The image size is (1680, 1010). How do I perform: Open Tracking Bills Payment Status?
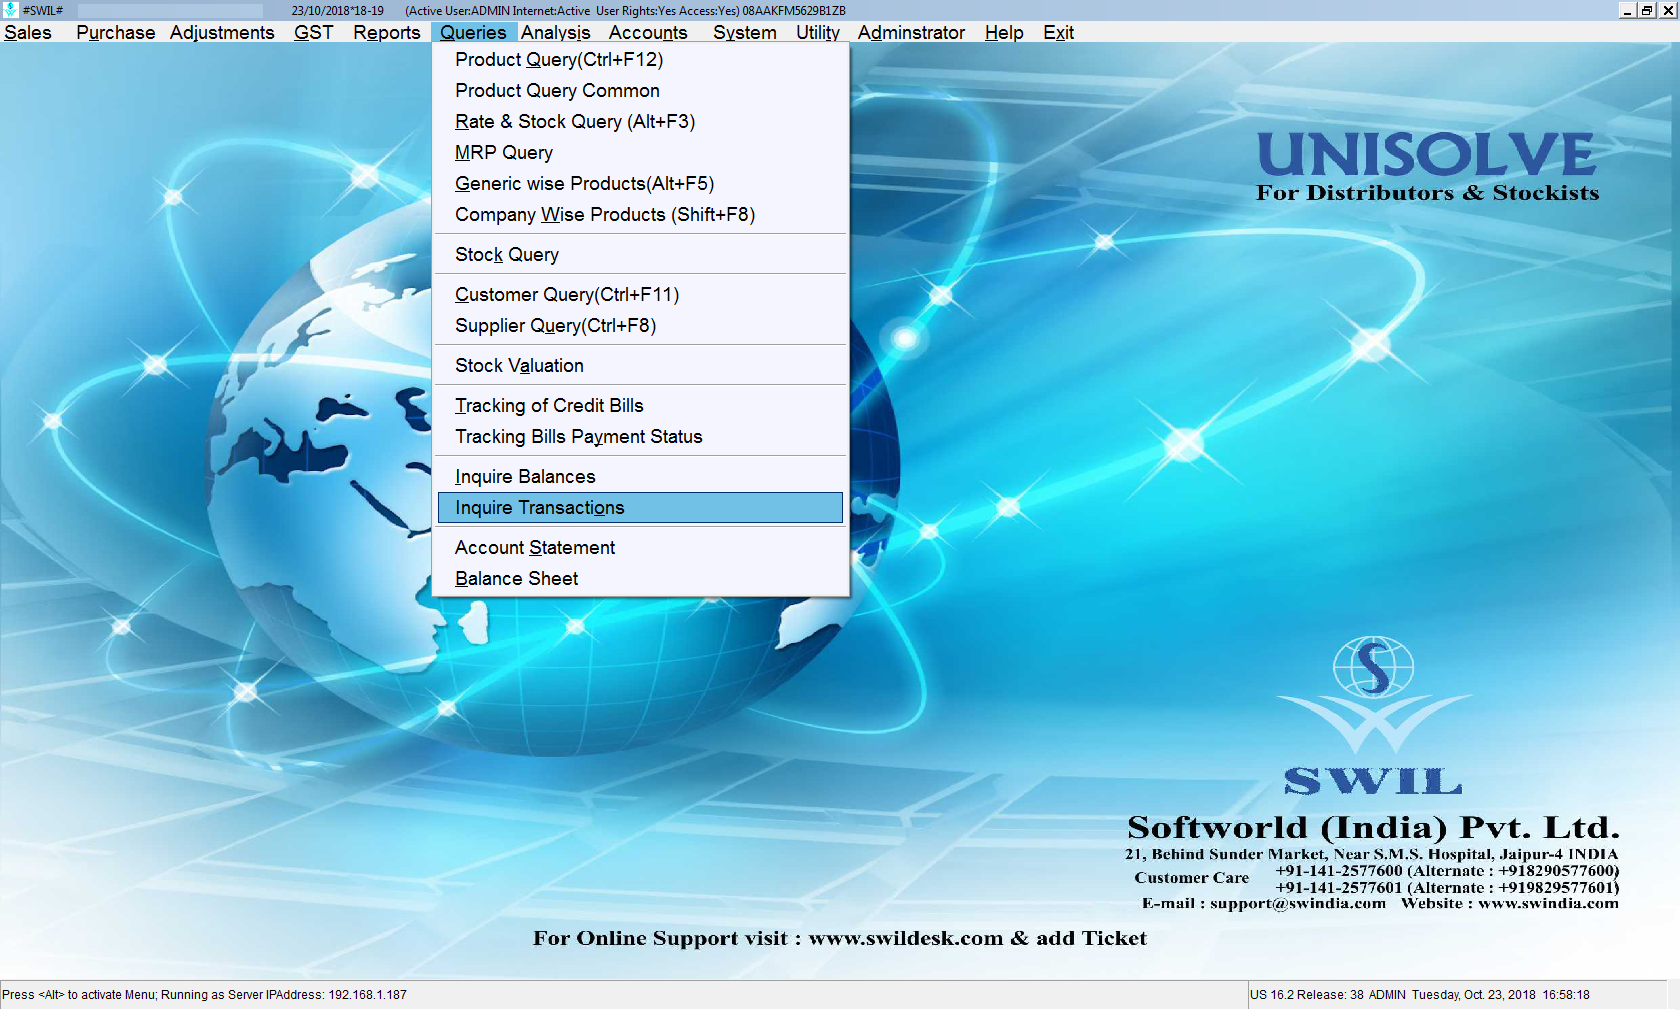pyautogui.click(x=640, y=437)
